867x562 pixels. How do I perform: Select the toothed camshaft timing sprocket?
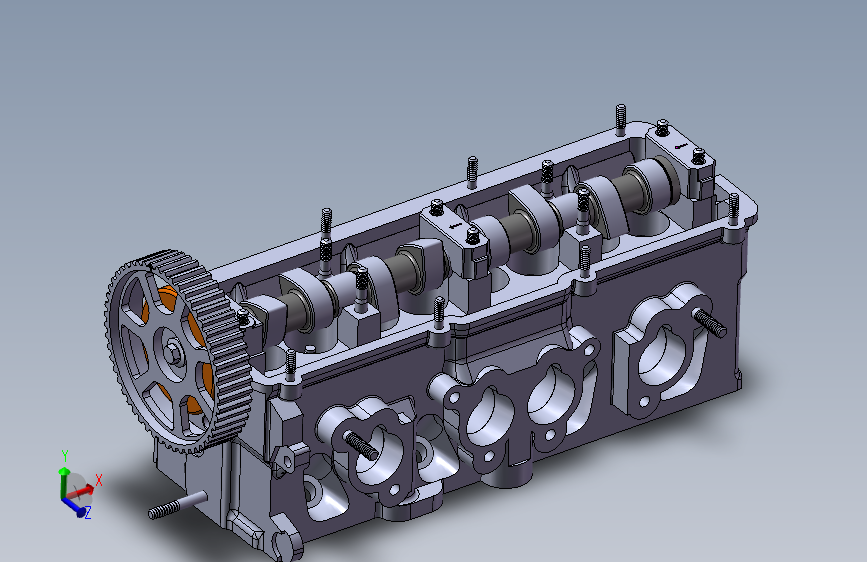179,353
